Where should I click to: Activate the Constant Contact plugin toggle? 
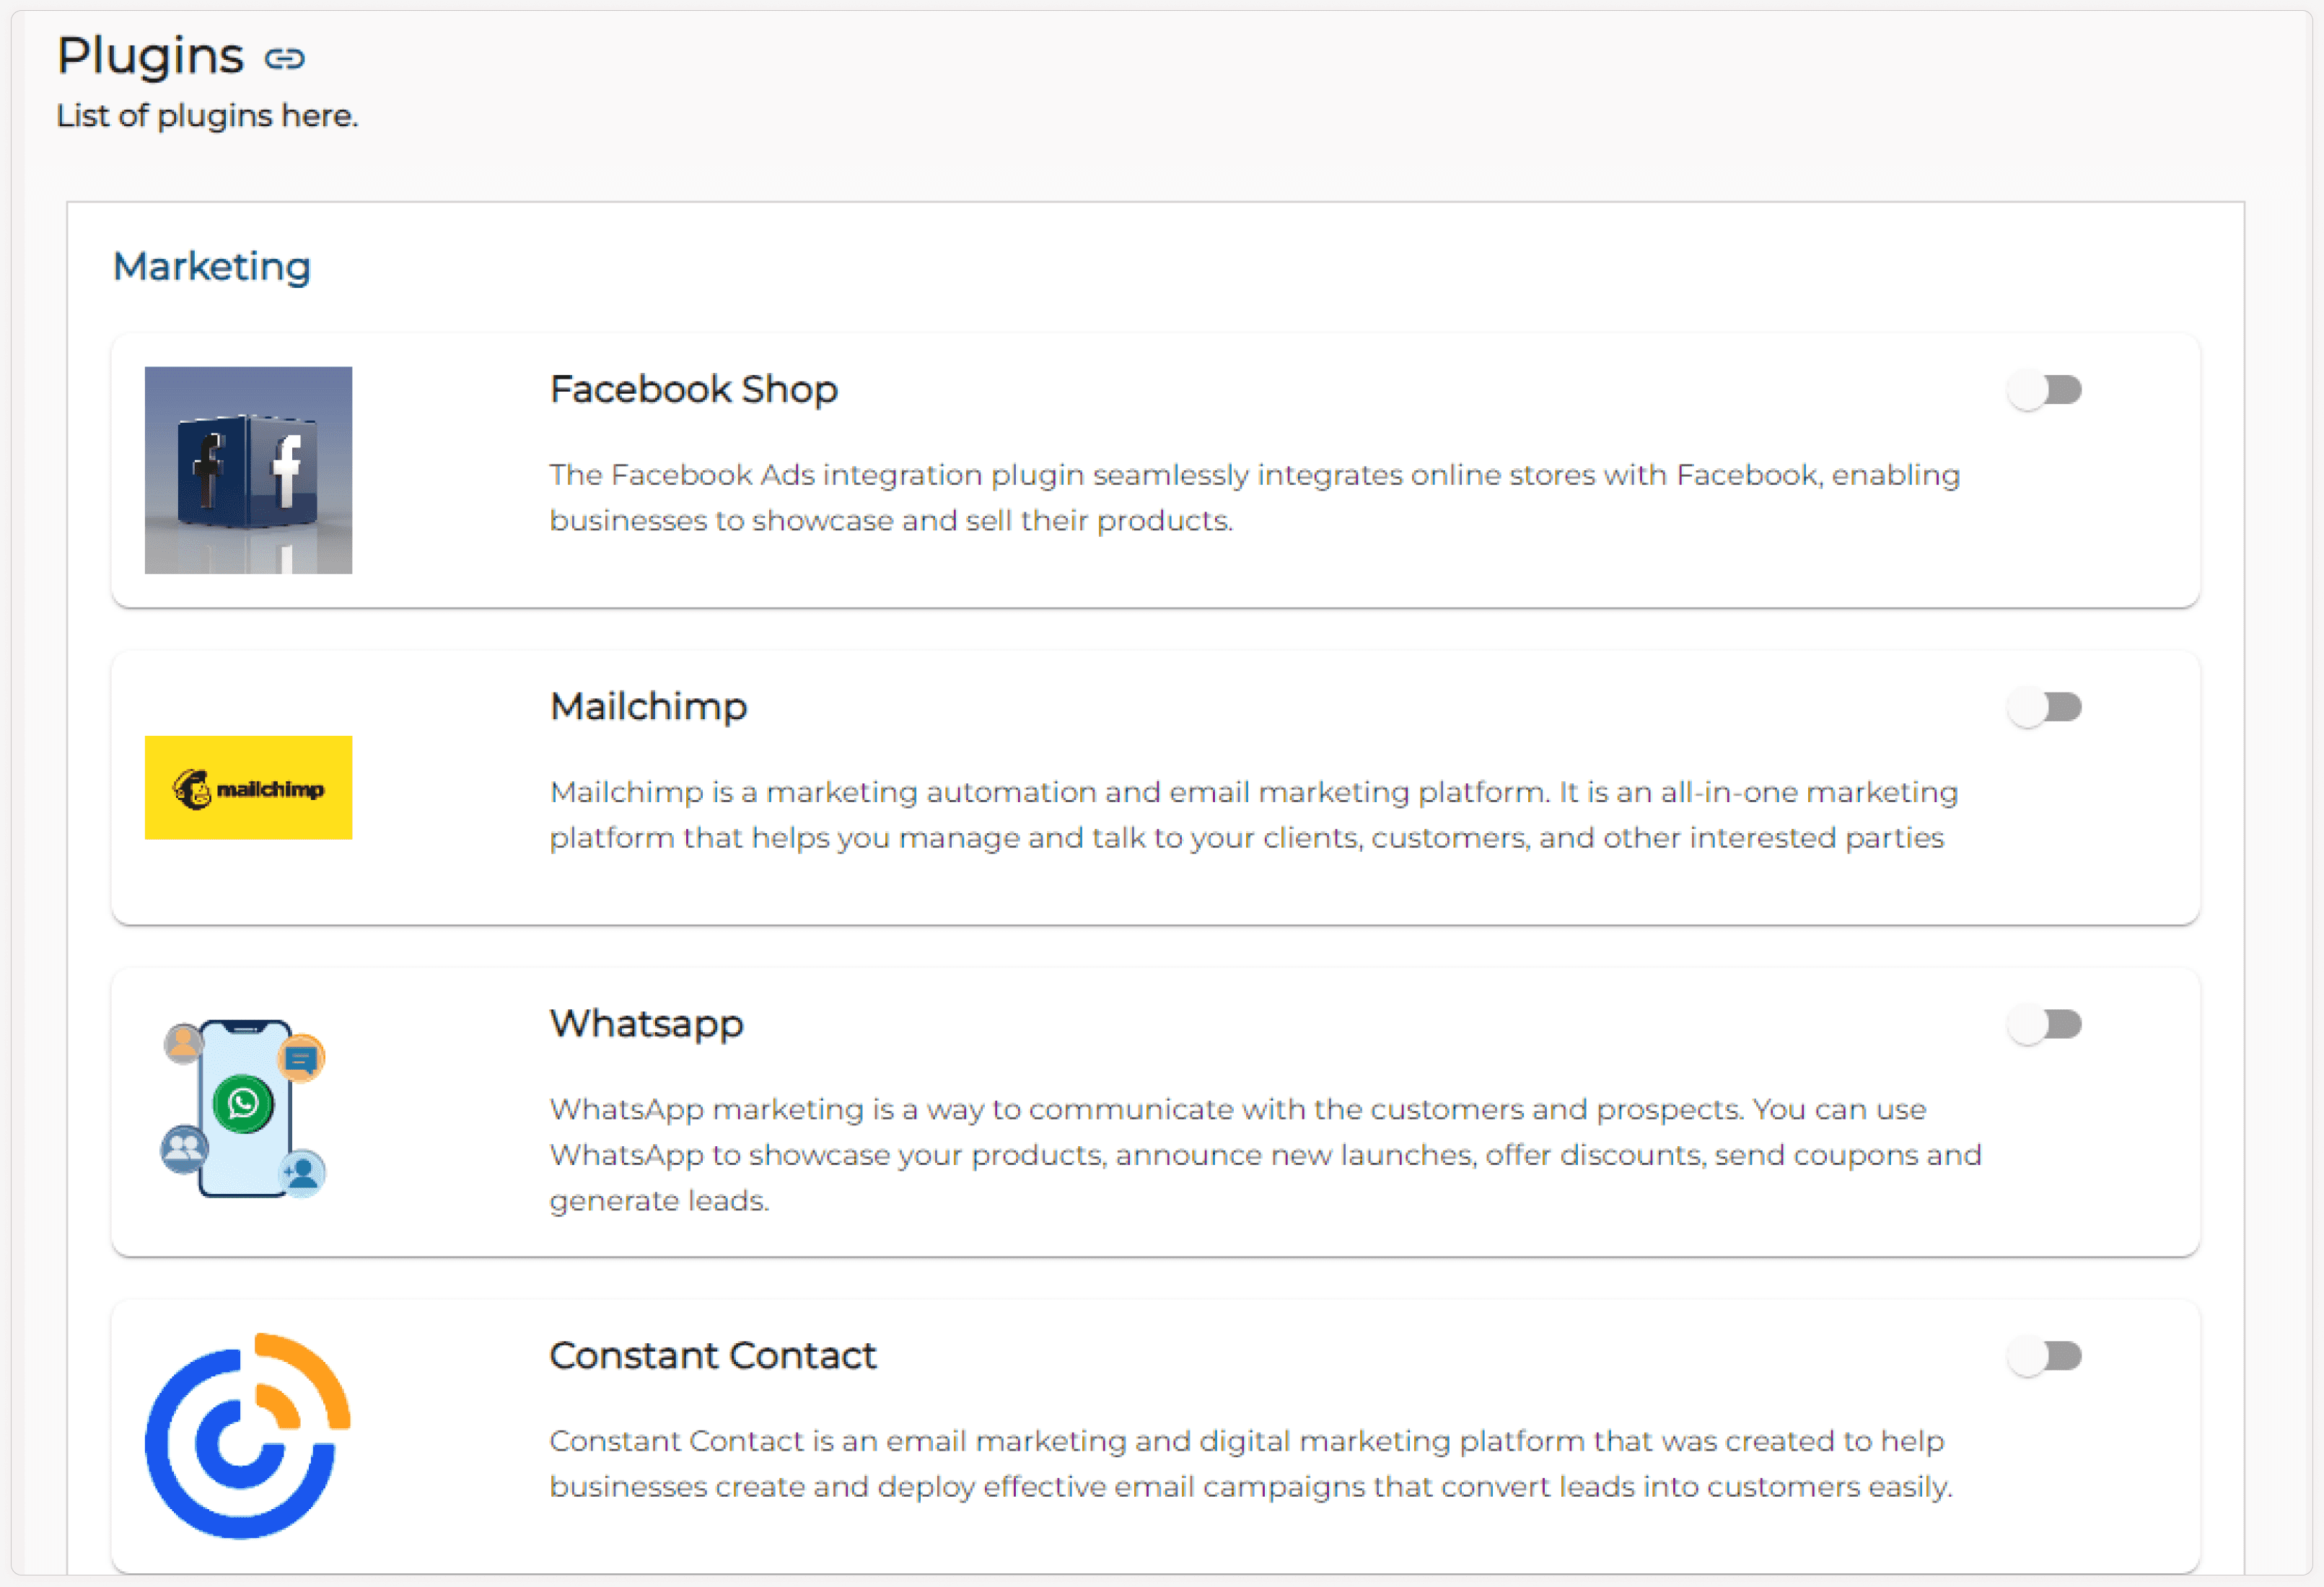point(2044,1357)
